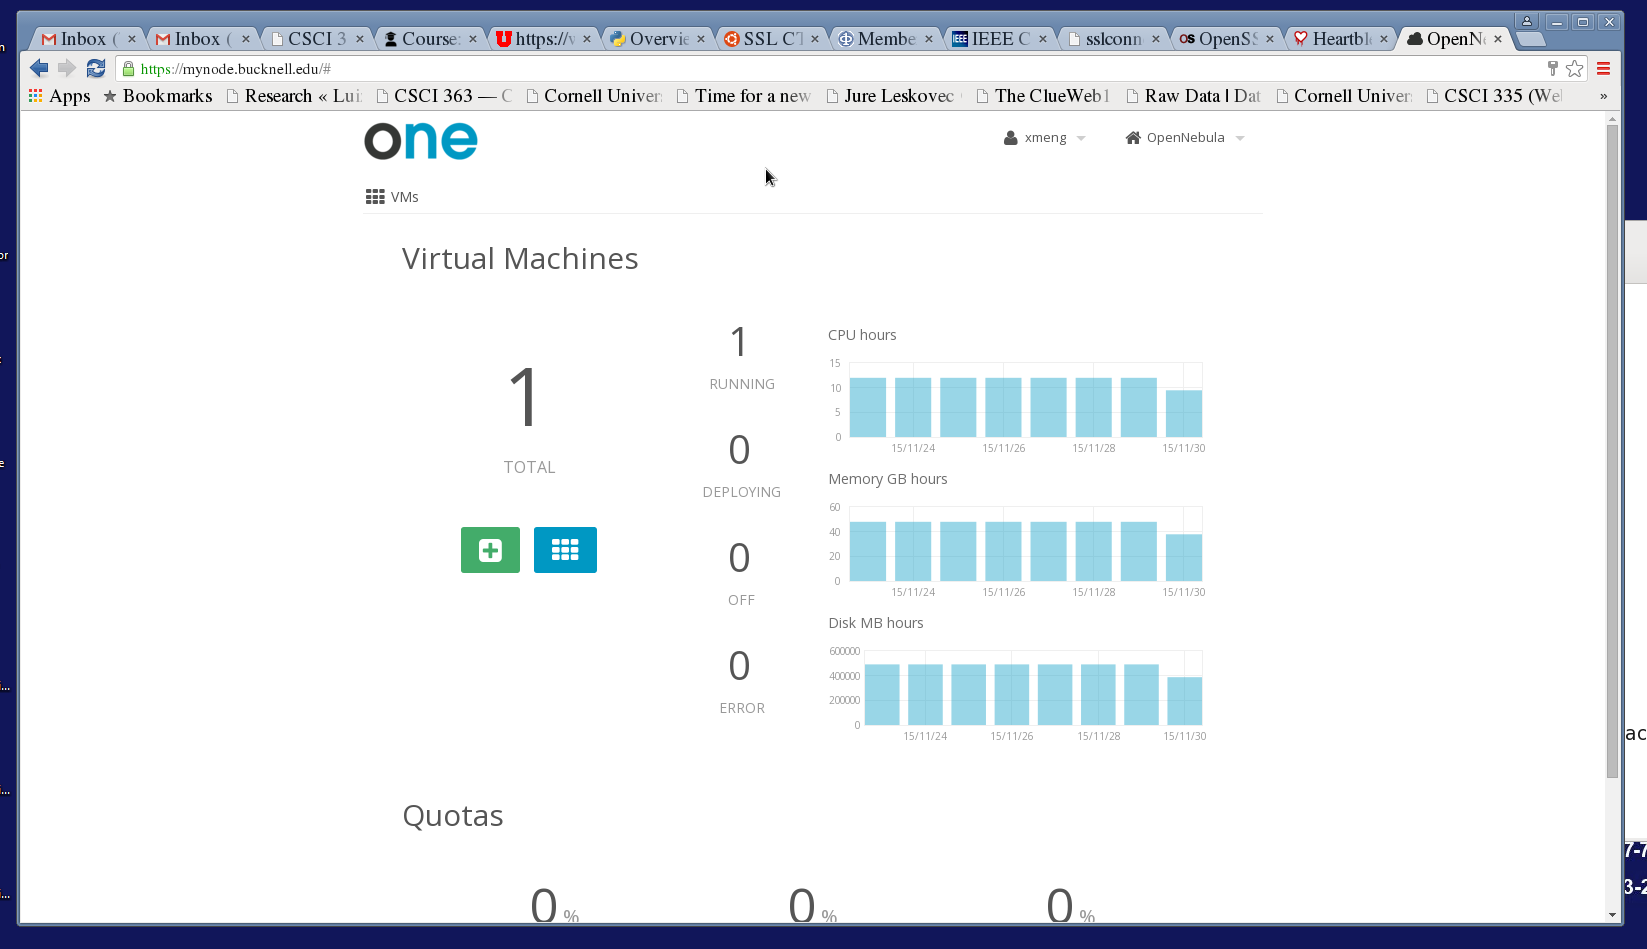Open the Chrome hamburger menu
Image resolution: width=1647 pixels, height=949 pixels.
pyautogui.click(x=1603, y=68)
